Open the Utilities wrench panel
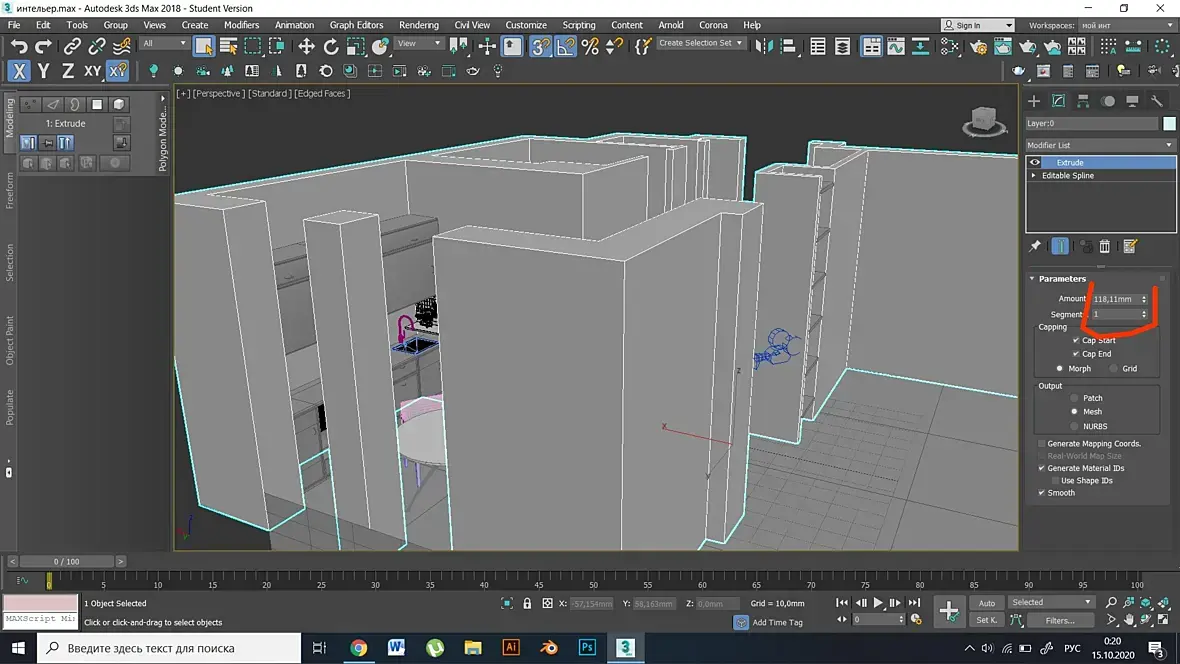Image resolution: width=1180 pixels, height=664 pixels. [1157, 101]
